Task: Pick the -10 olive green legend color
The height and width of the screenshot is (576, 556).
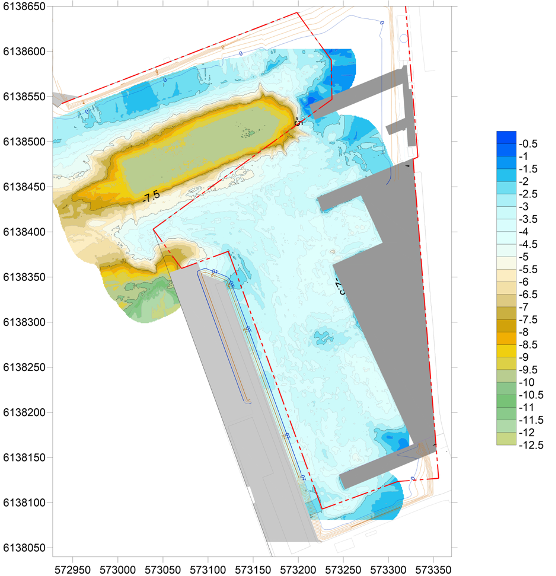Action: (x=506, y=376)
